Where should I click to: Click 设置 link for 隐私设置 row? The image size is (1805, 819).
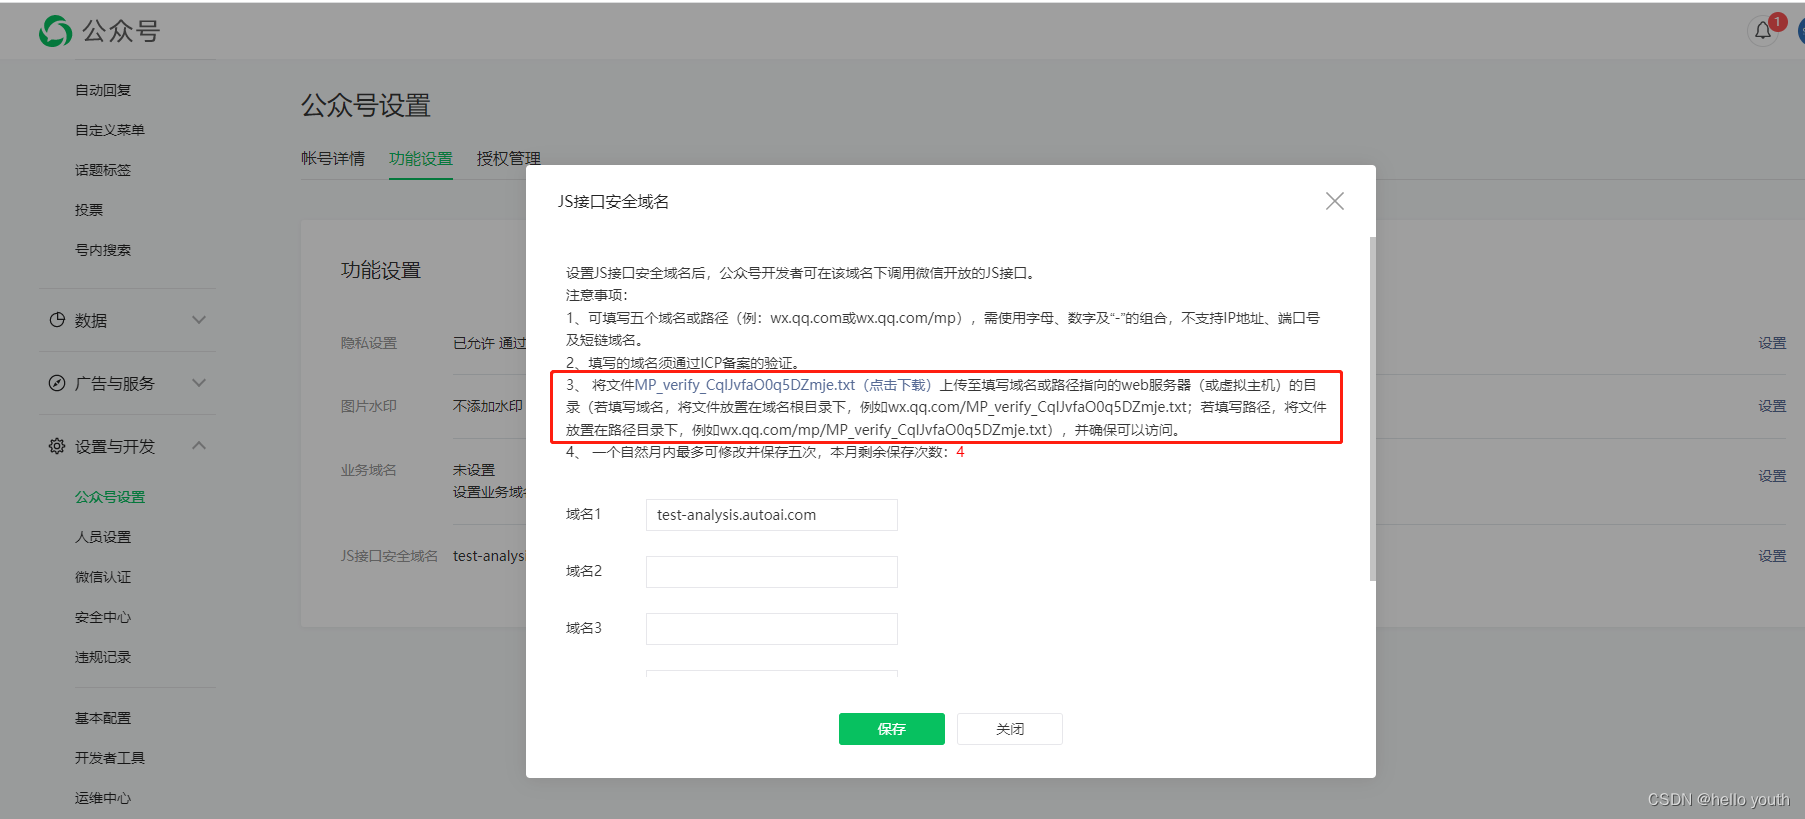coord(1772,343)
